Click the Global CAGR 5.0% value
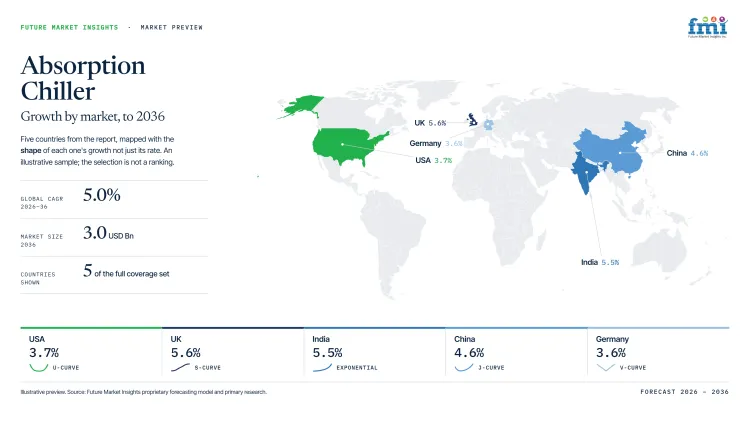This screenshot has width=750, height=421. [101, 195]
